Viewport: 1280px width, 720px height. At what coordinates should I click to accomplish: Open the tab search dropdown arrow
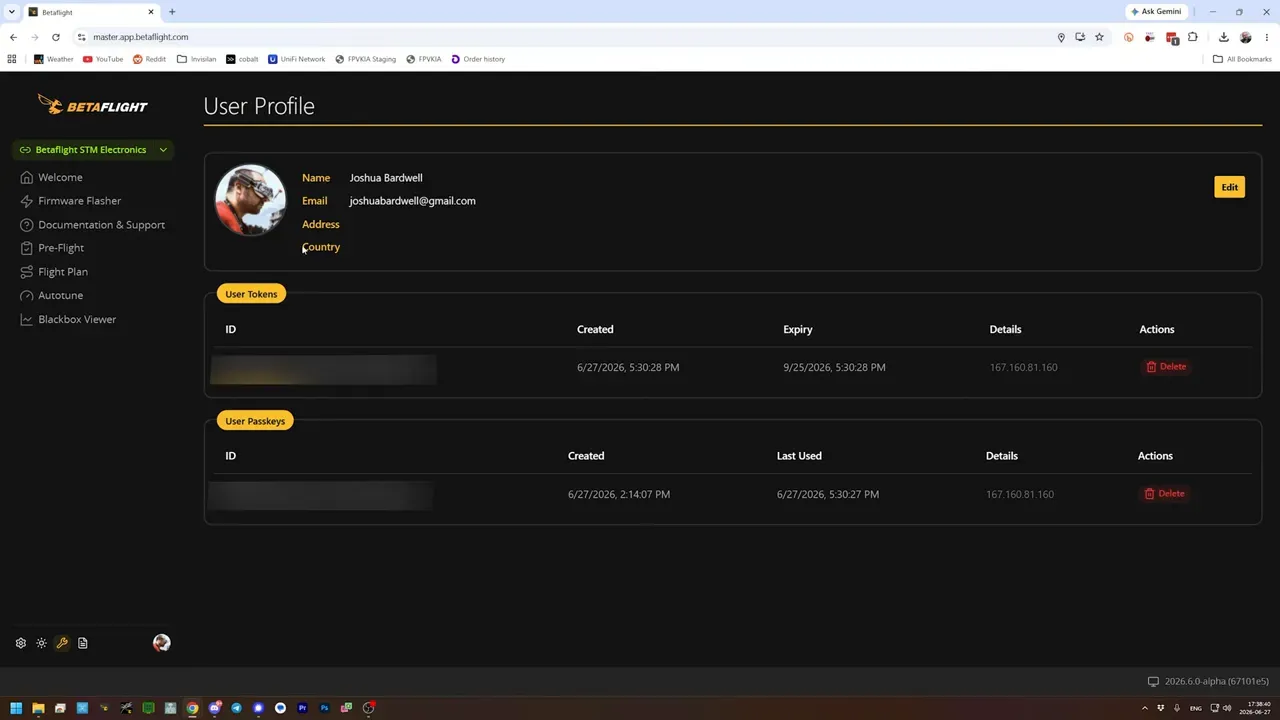[x=12, y=12]
